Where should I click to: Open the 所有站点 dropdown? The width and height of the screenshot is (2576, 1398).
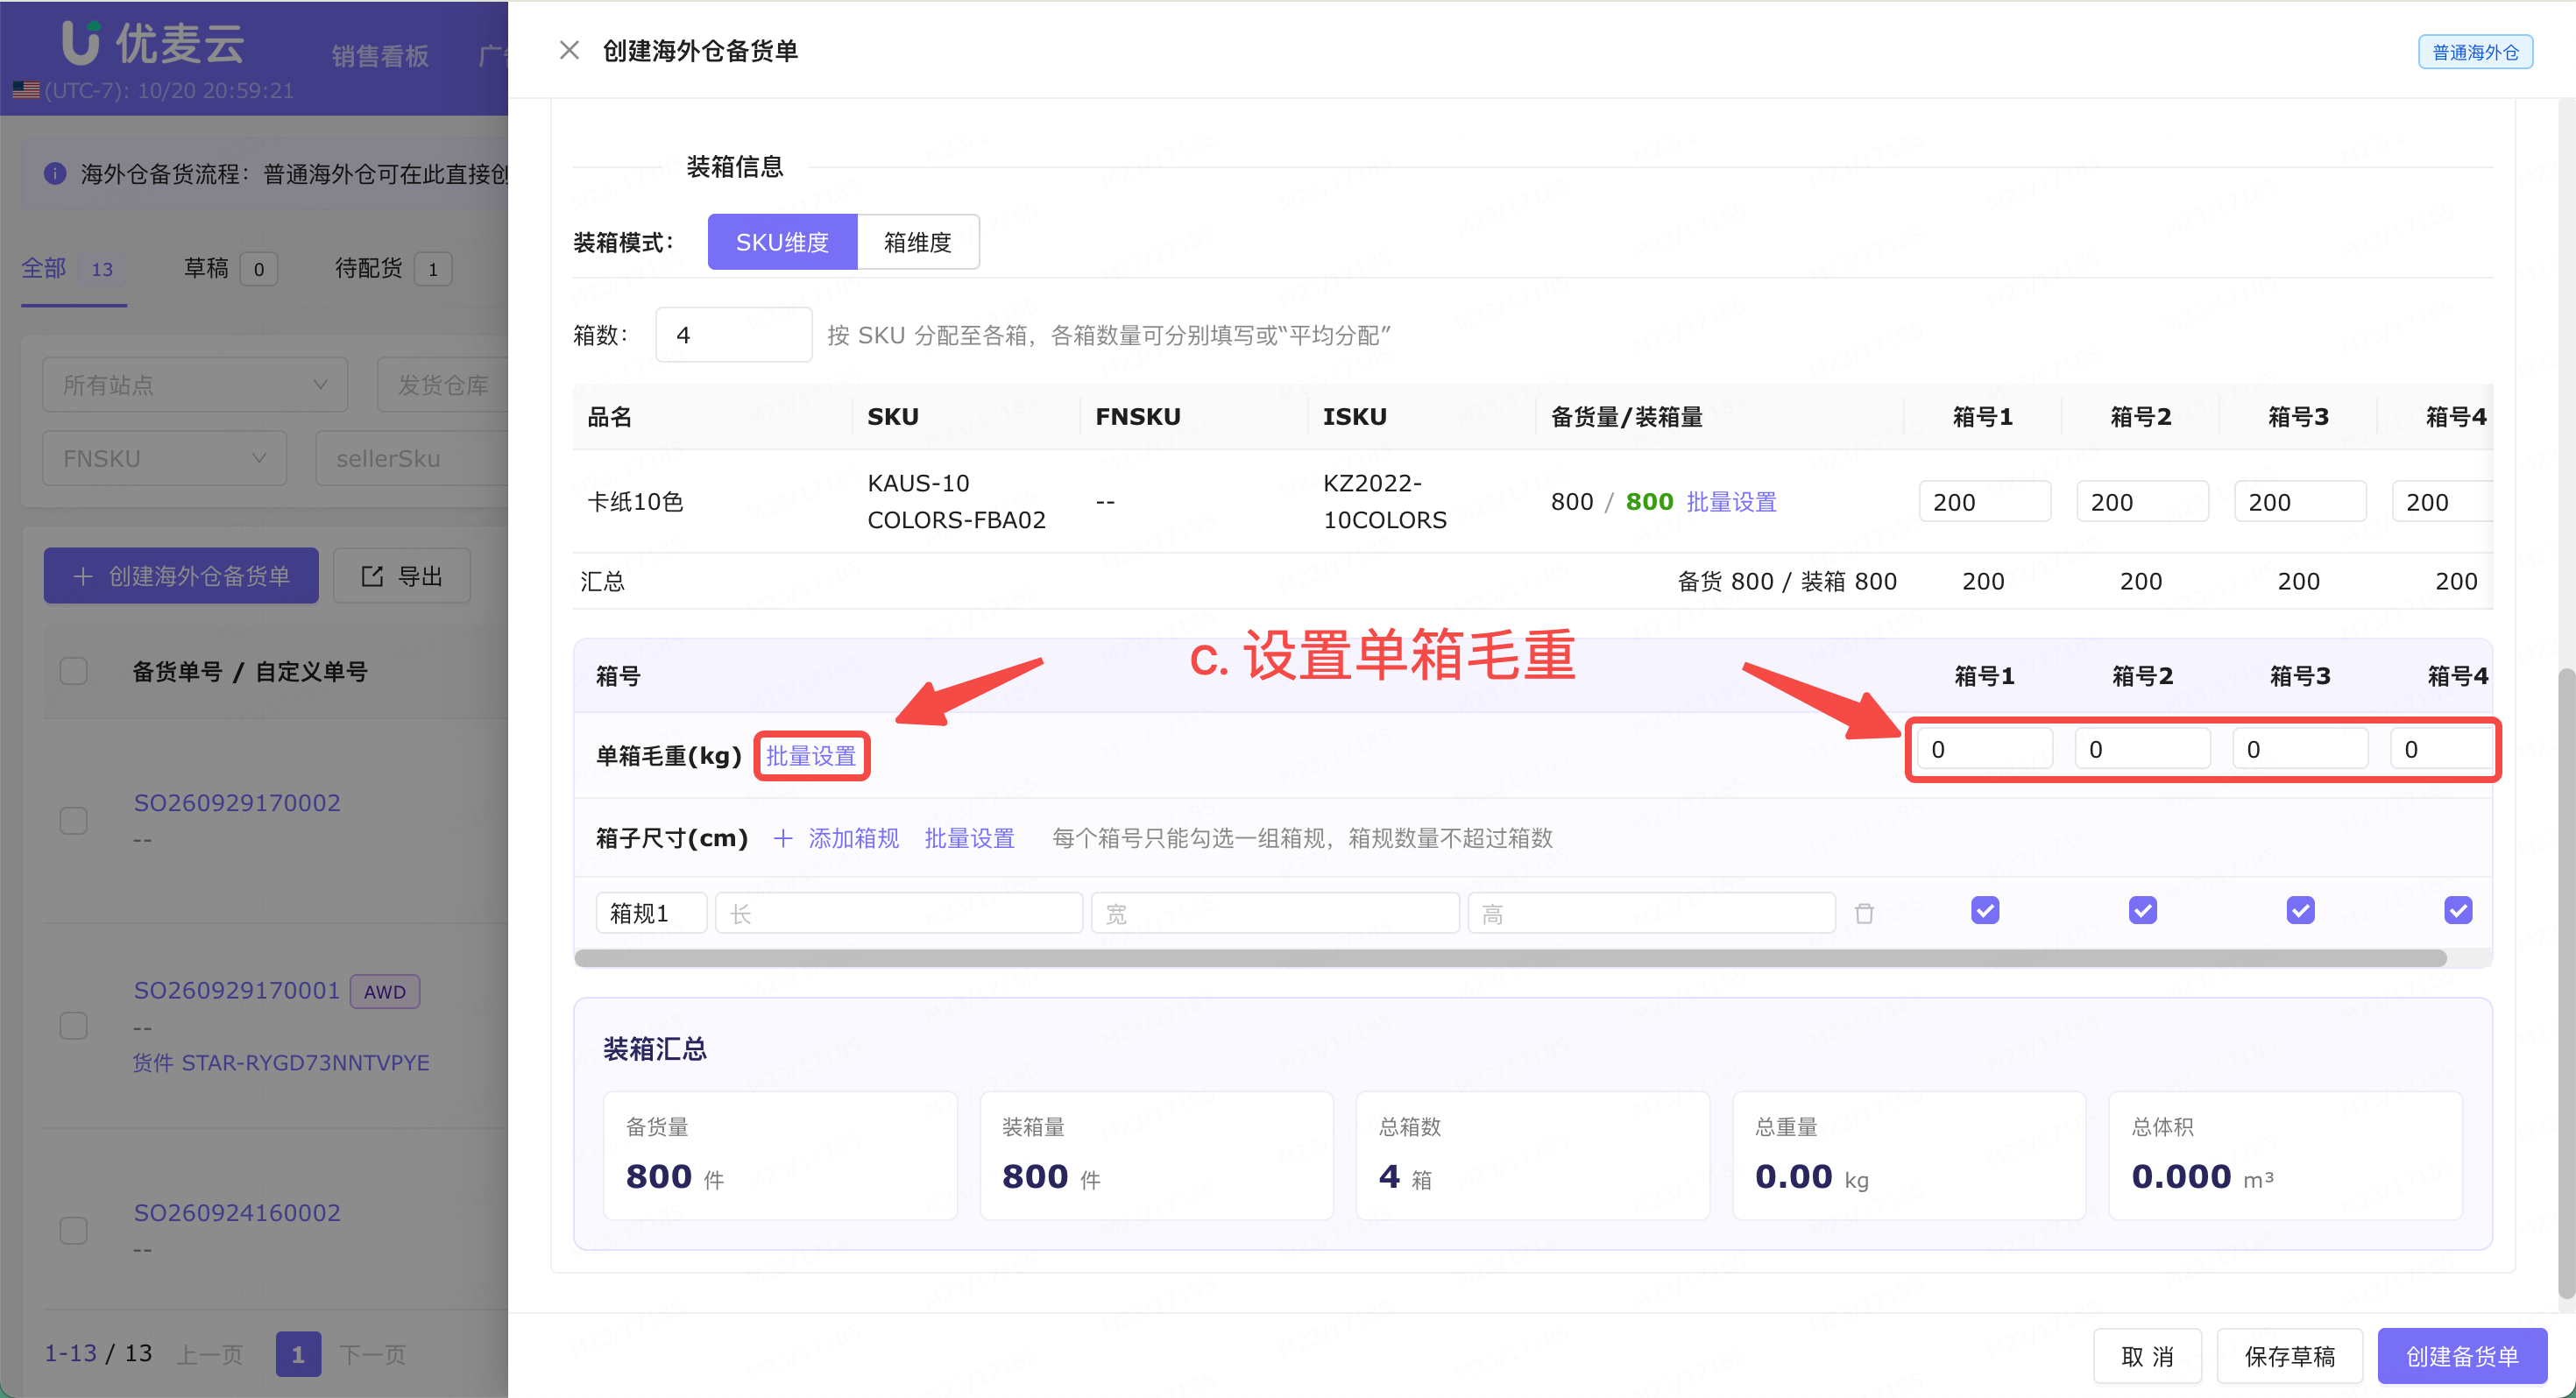195,384
